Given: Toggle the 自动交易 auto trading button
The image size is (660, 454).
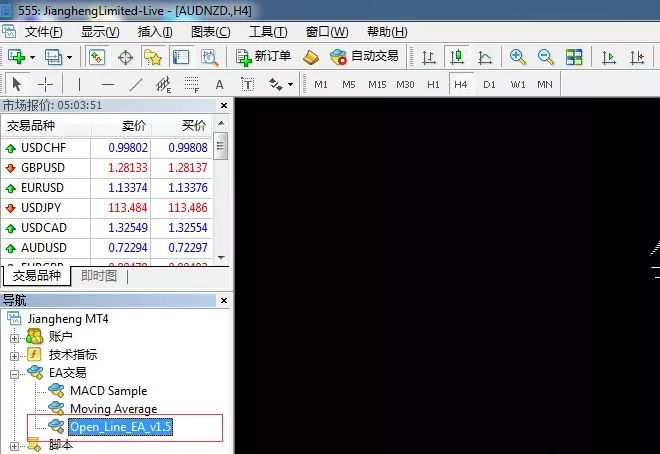Looking at the screenshot, I should (x=365, y=57).
